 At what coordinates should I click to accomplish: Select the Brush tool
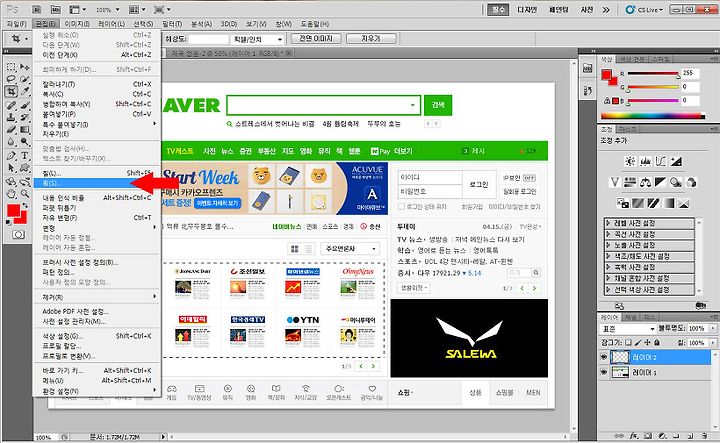(x=25, y=106)
